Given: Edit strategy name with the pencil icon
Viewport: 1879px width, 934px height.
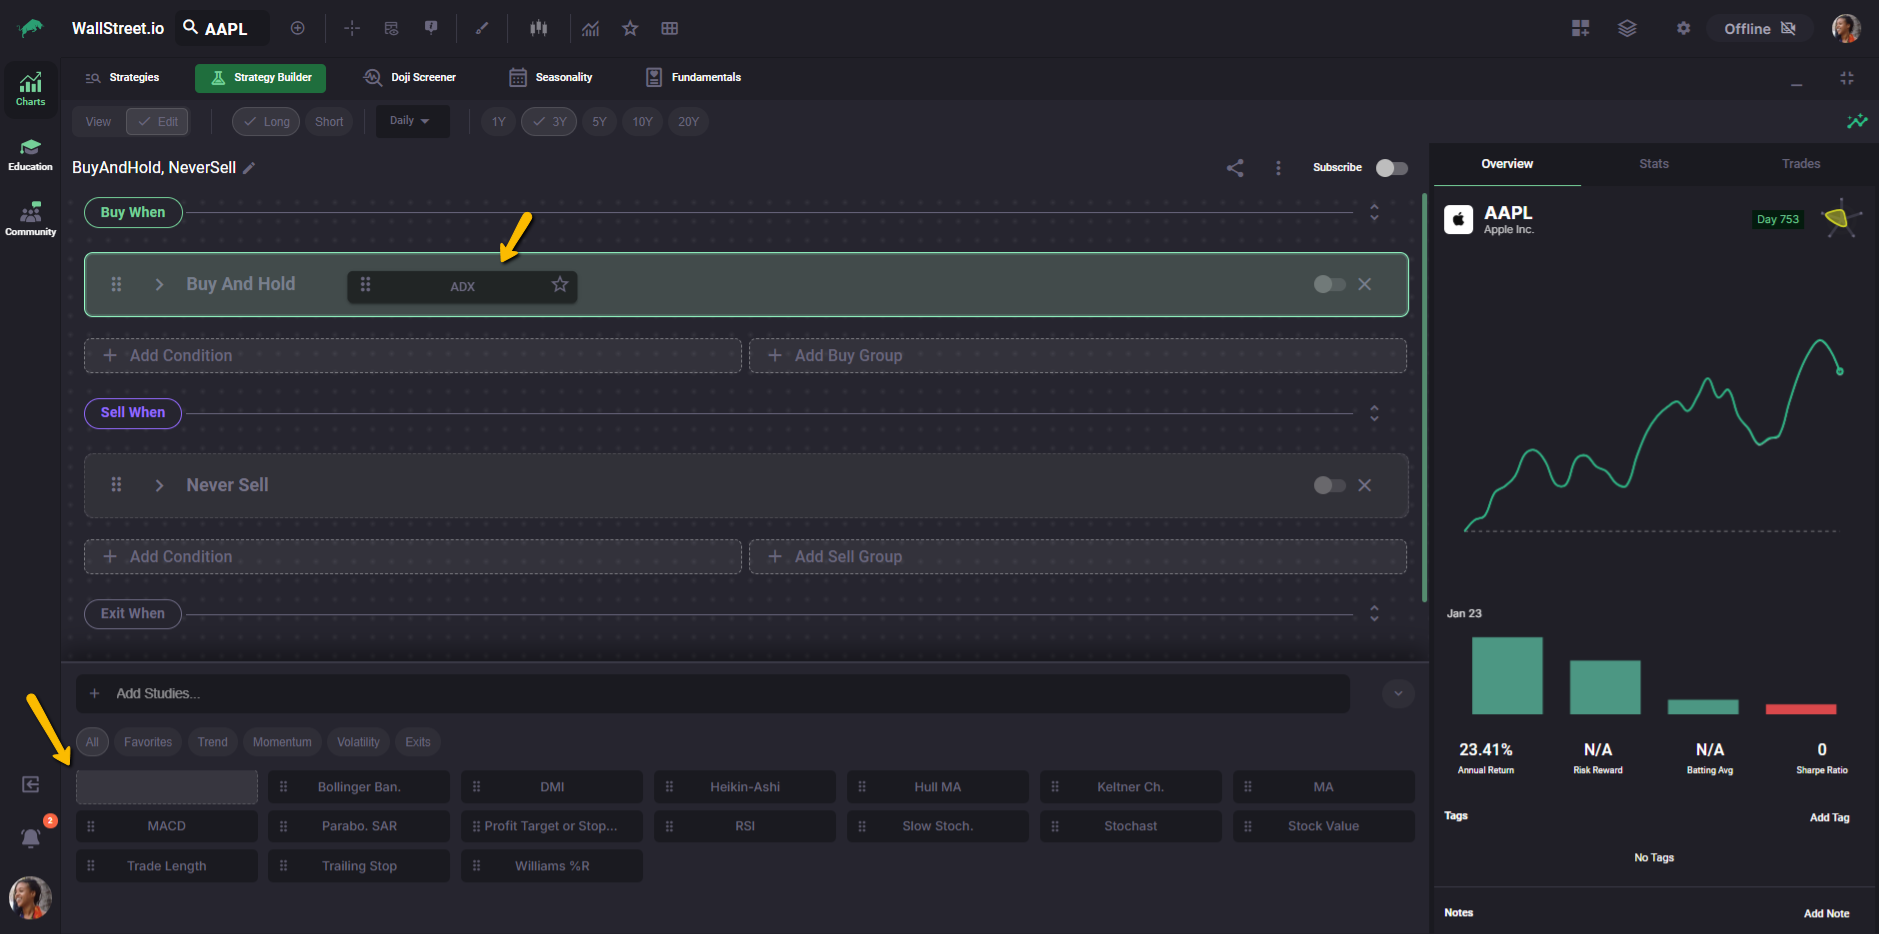Looking at the screenshot, I should [249, 168].
